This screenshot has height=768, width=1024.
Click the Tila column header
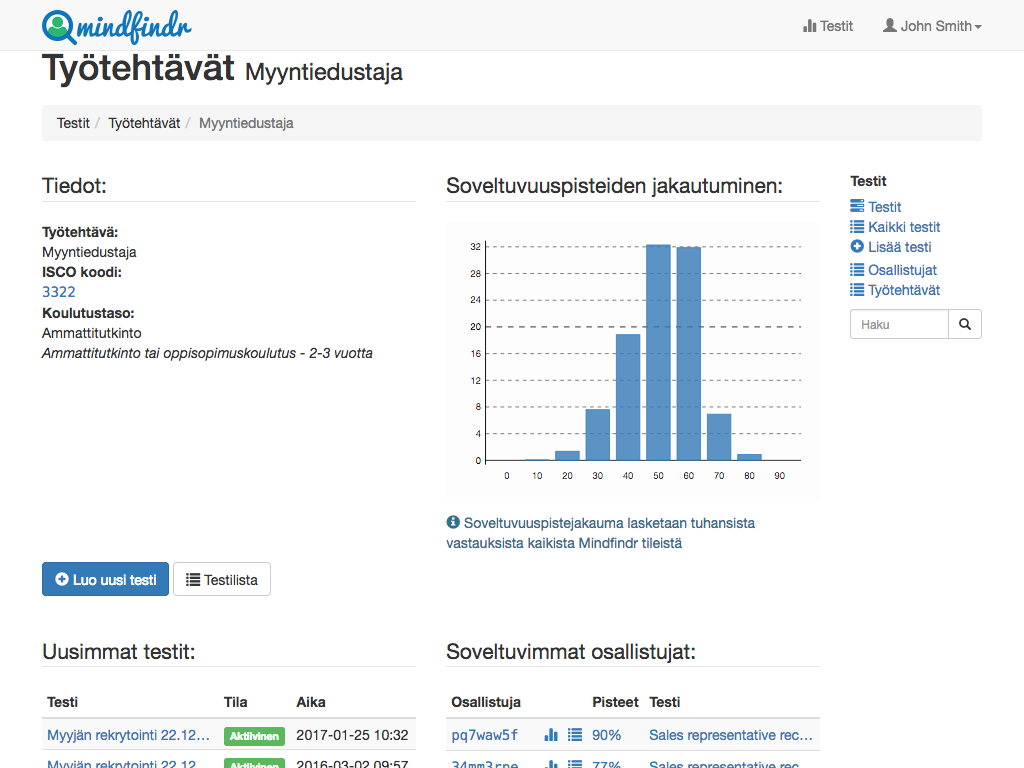[x=236, y=702]
